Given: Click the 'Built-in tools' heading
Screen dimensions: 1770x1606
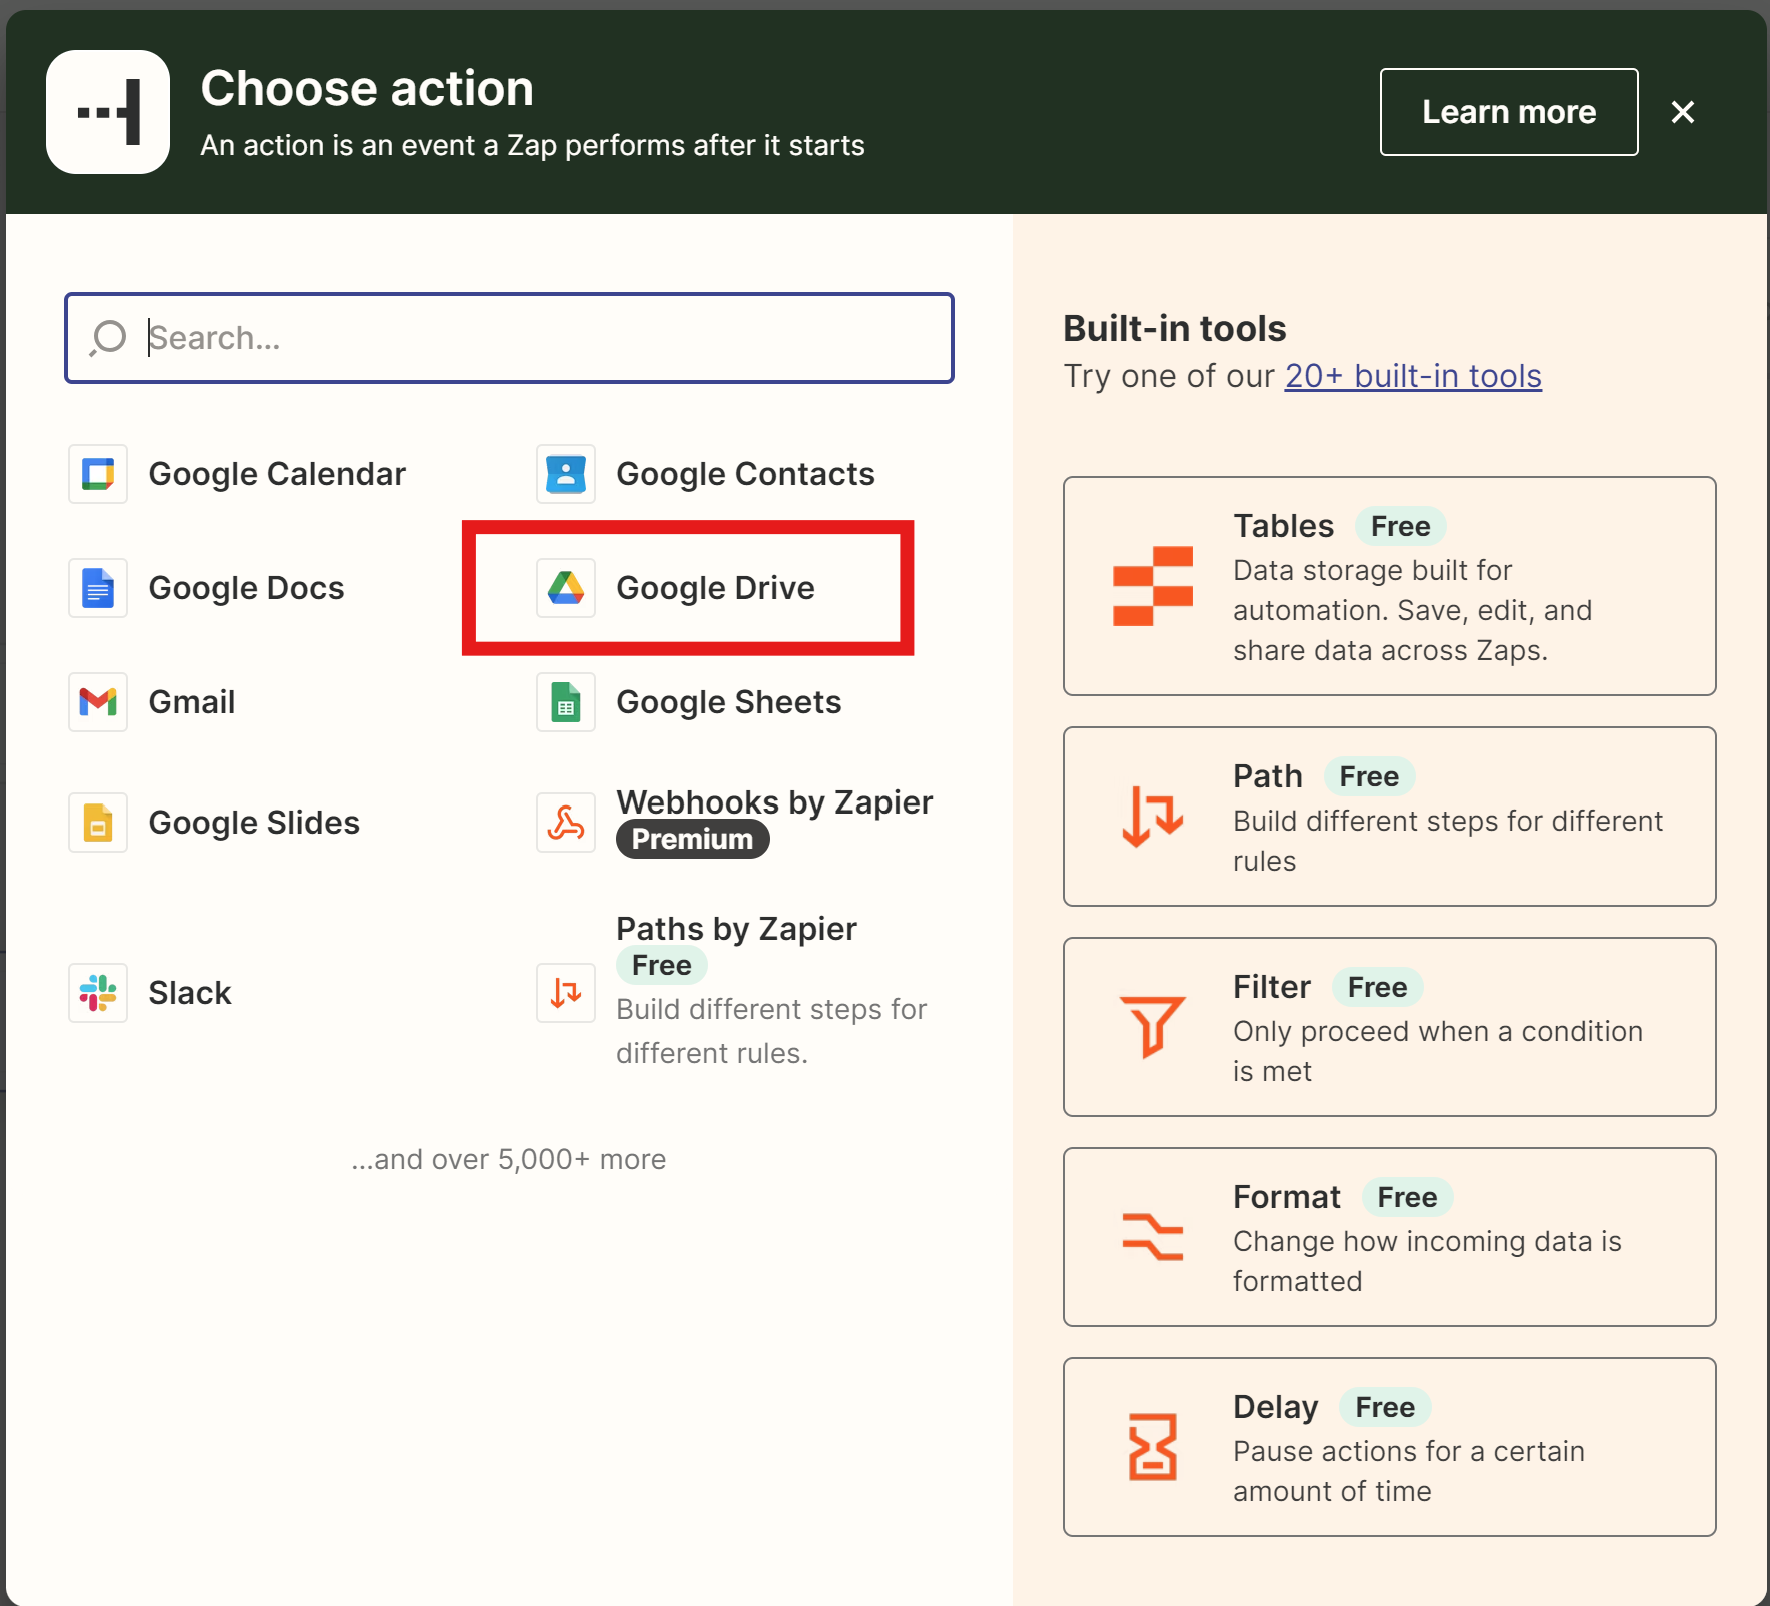Looking at the screenshot, I should point(1175,328).
